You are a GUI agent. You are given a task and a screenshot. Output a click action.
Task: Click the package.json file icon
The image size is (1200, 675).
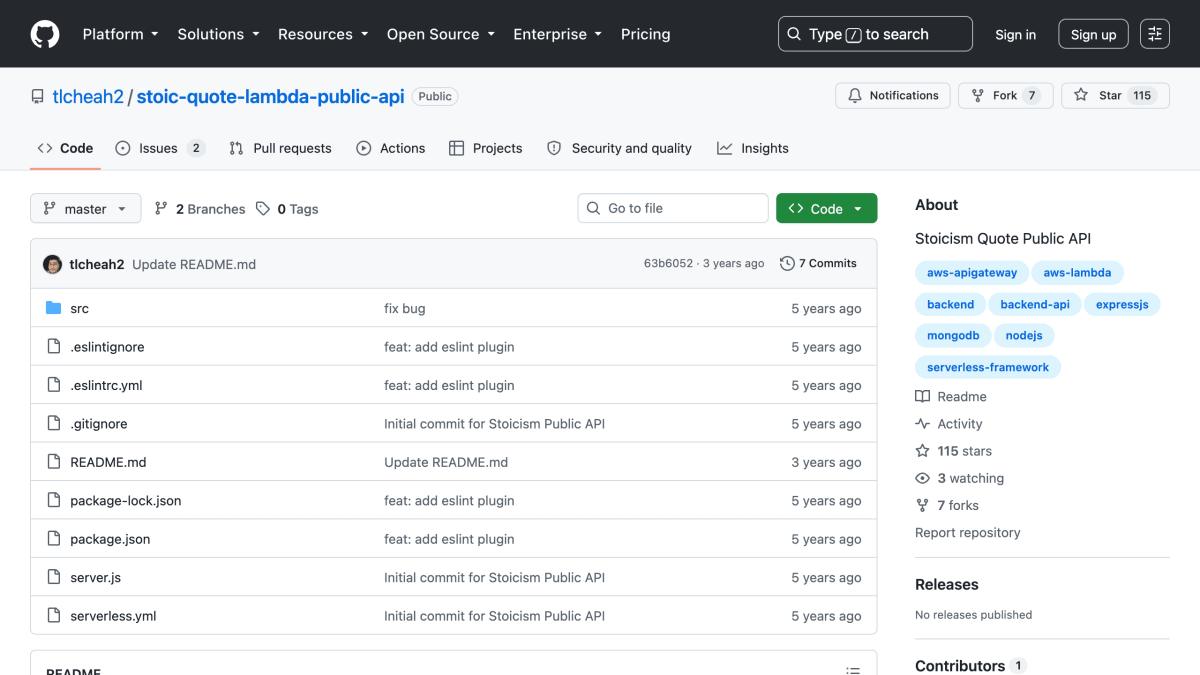tap(54, 539)
